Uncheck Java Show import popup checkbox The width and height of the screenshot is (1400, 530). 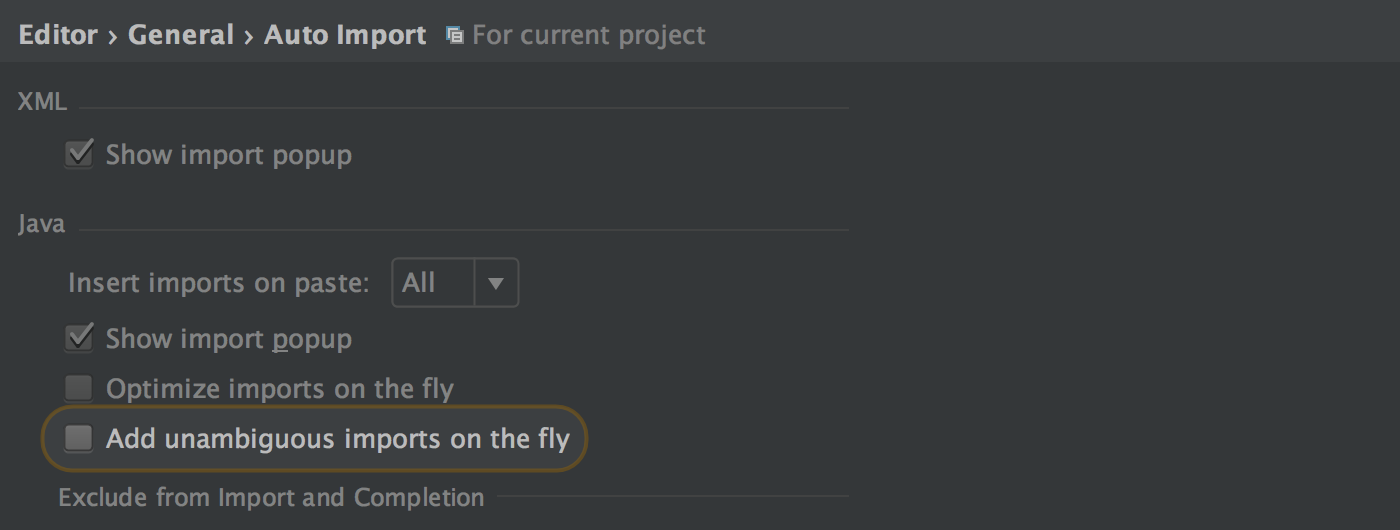tap(78, 339)
